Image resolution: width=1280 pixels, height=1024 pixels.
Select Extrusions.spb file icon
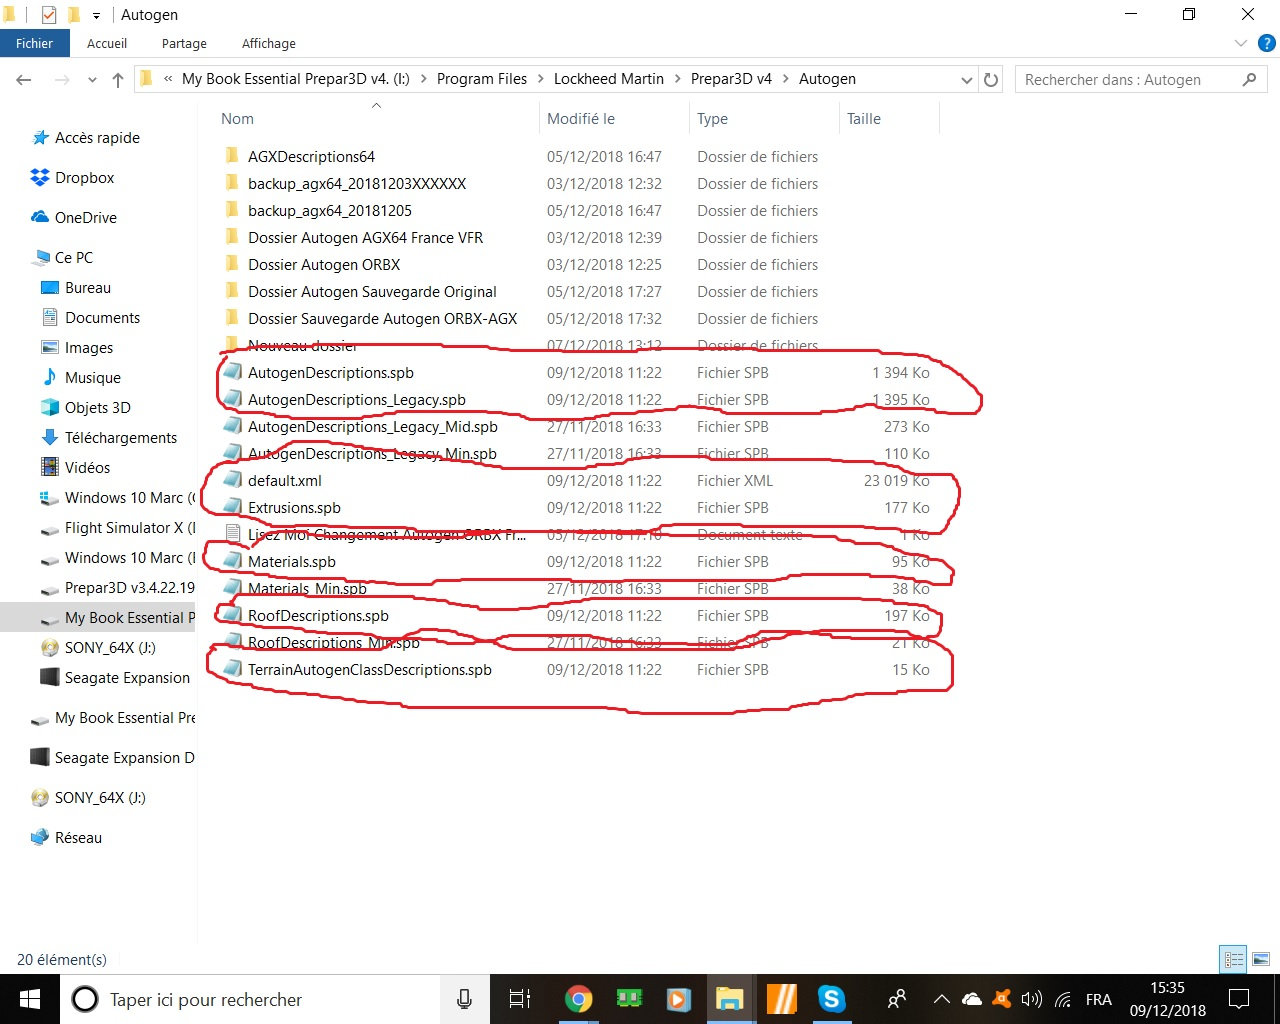pos(232,507)
